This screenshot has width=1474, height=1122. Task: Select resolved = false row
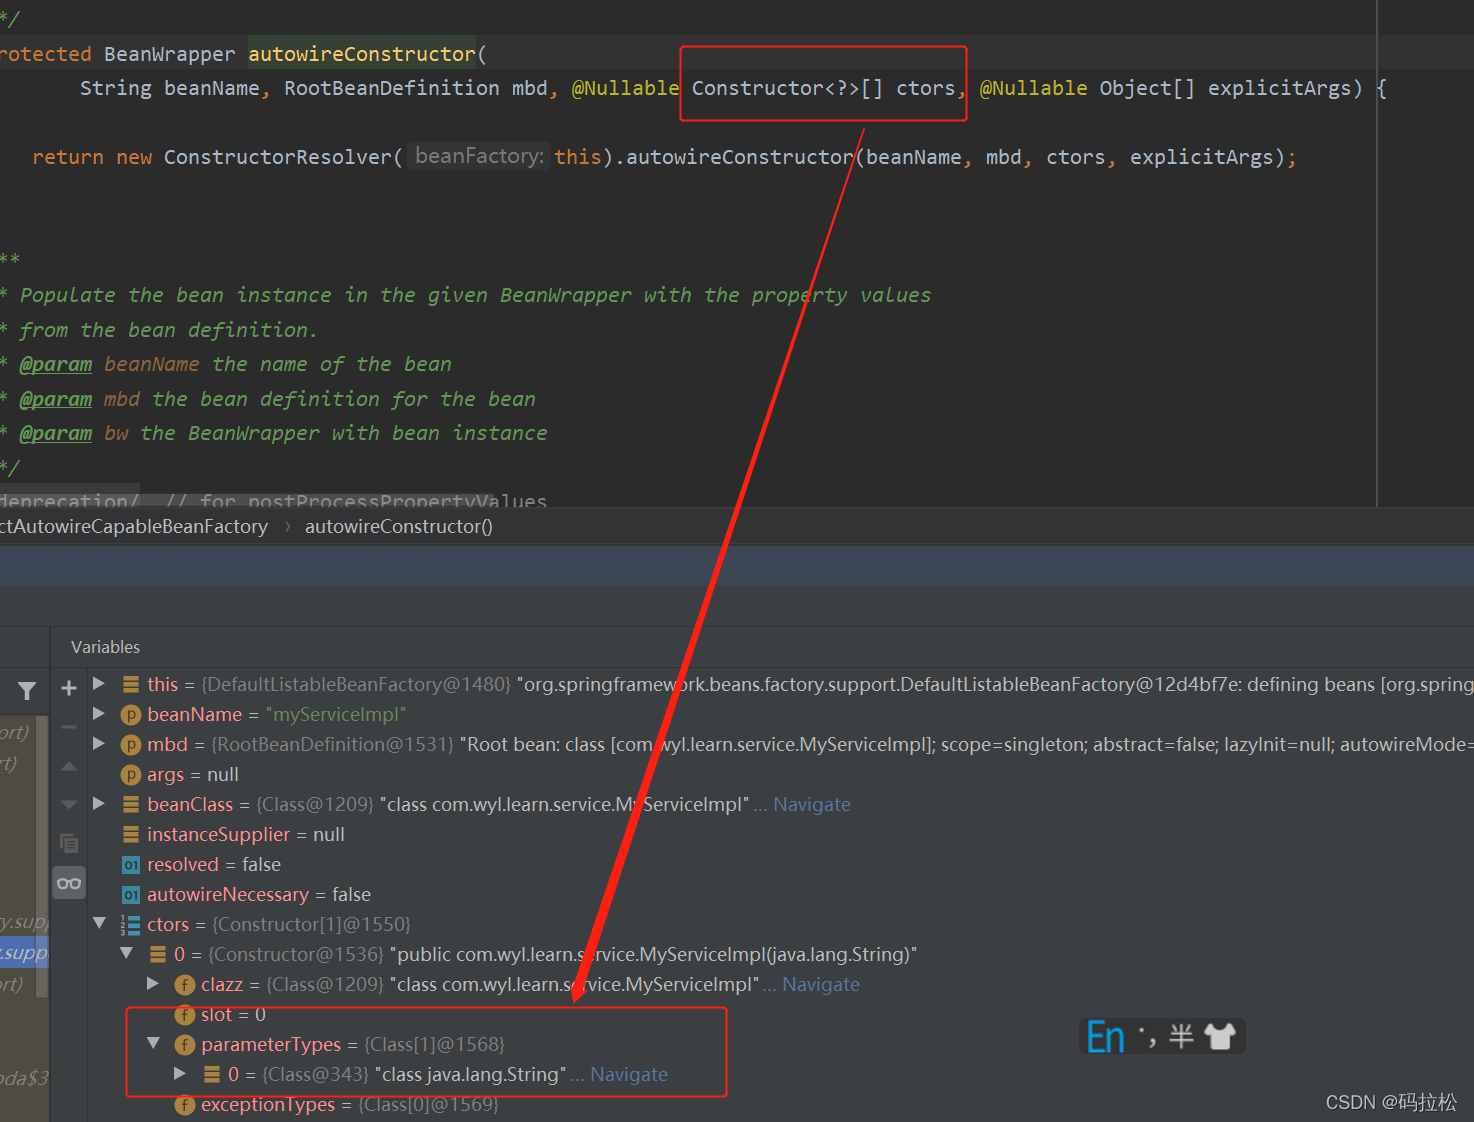click(x=780, y=864)
